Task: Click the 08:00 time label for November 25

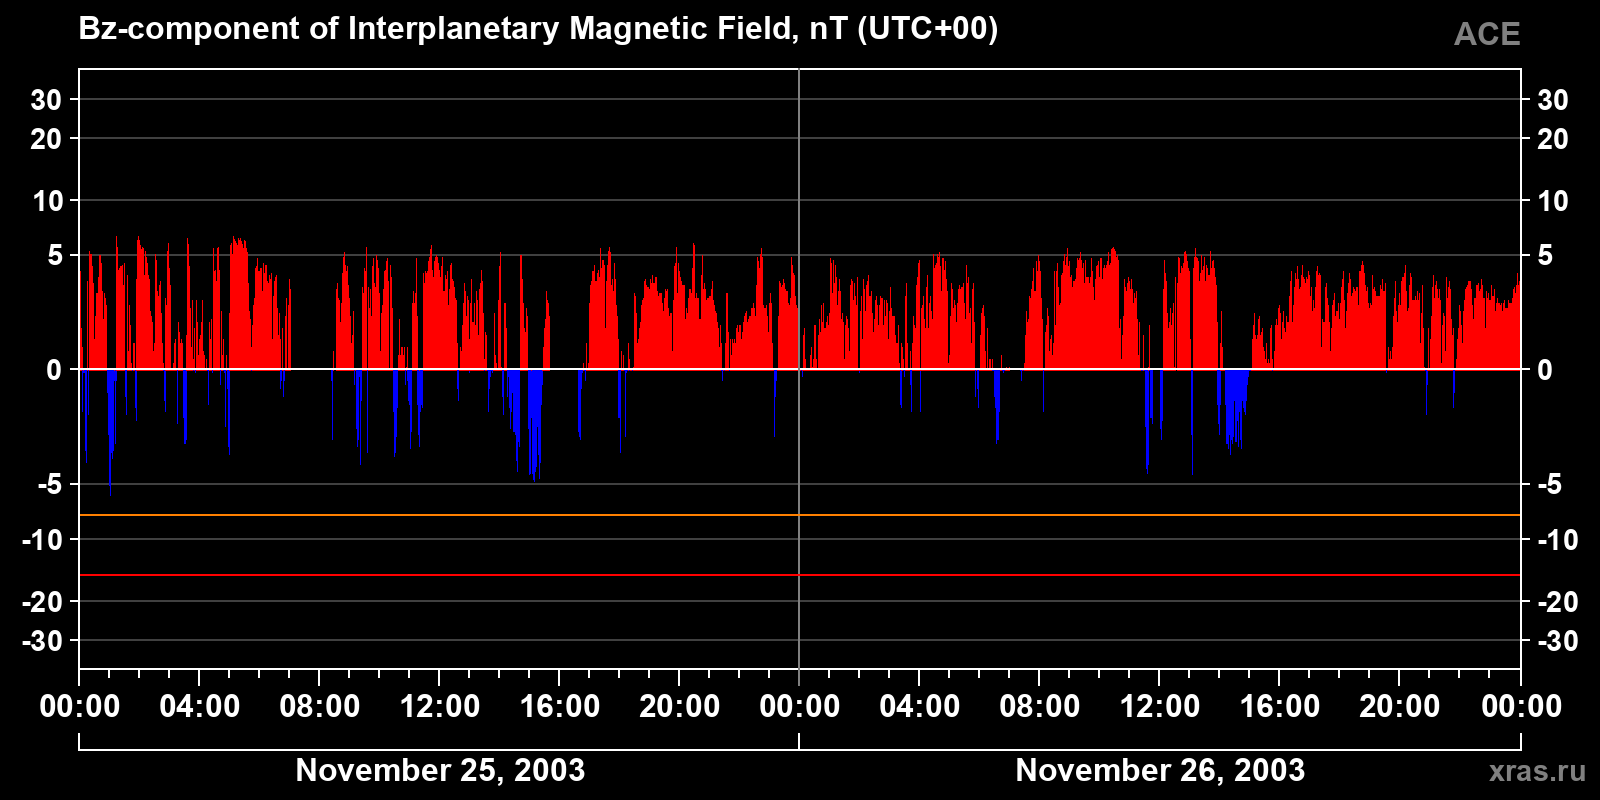Action: pyautogui.click(x=320, y=707)
